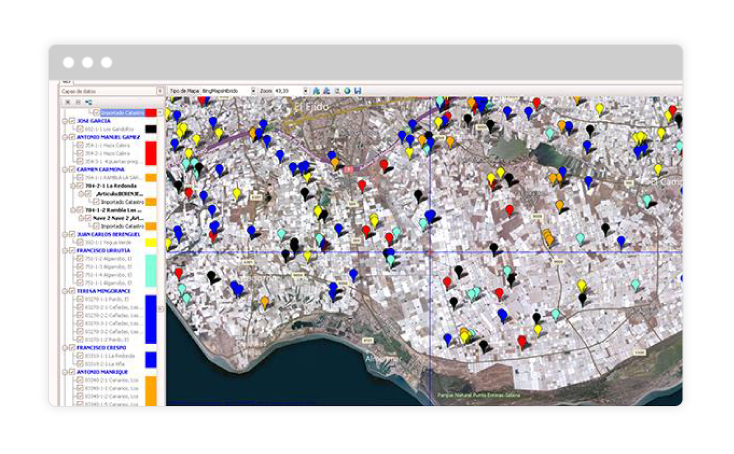Image resolution: width=734 pixels, height=454 pixels.
Task: Toggle the FRANCISCO CRESPO checkbox
Action: tap(73, 347)
